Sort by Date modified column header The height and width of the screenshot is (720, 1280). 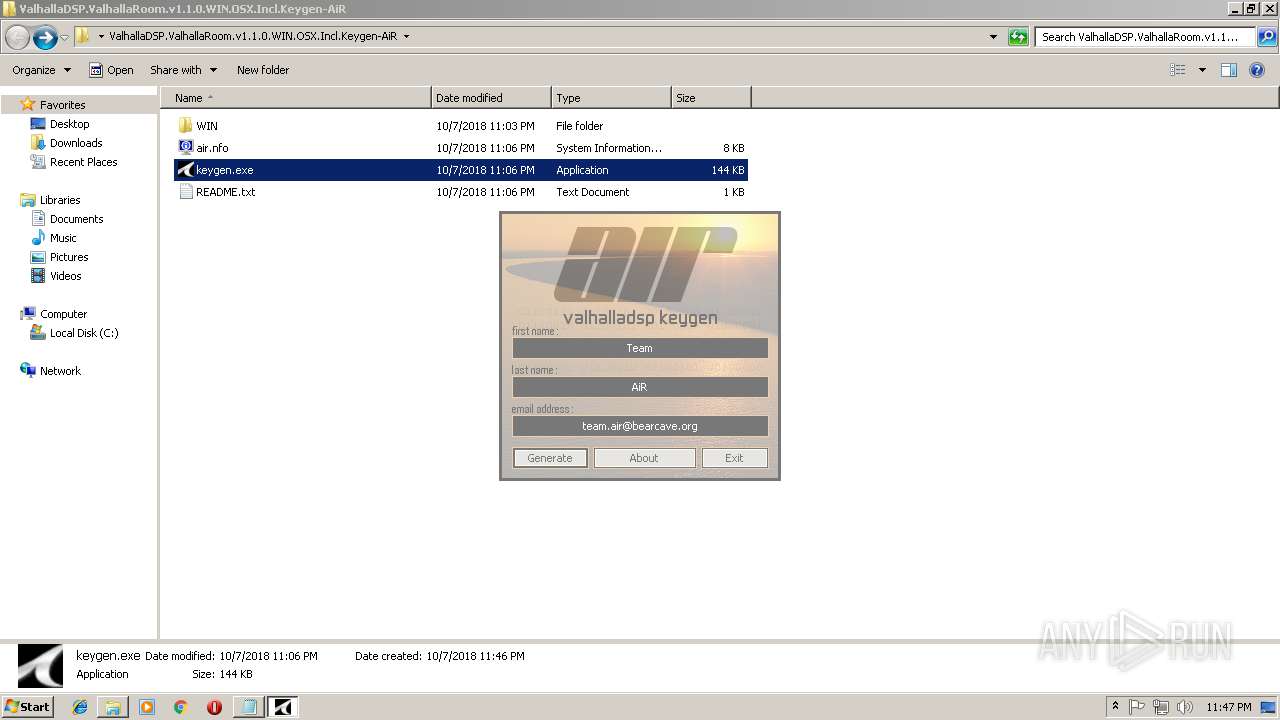click(x=491, y=98)
